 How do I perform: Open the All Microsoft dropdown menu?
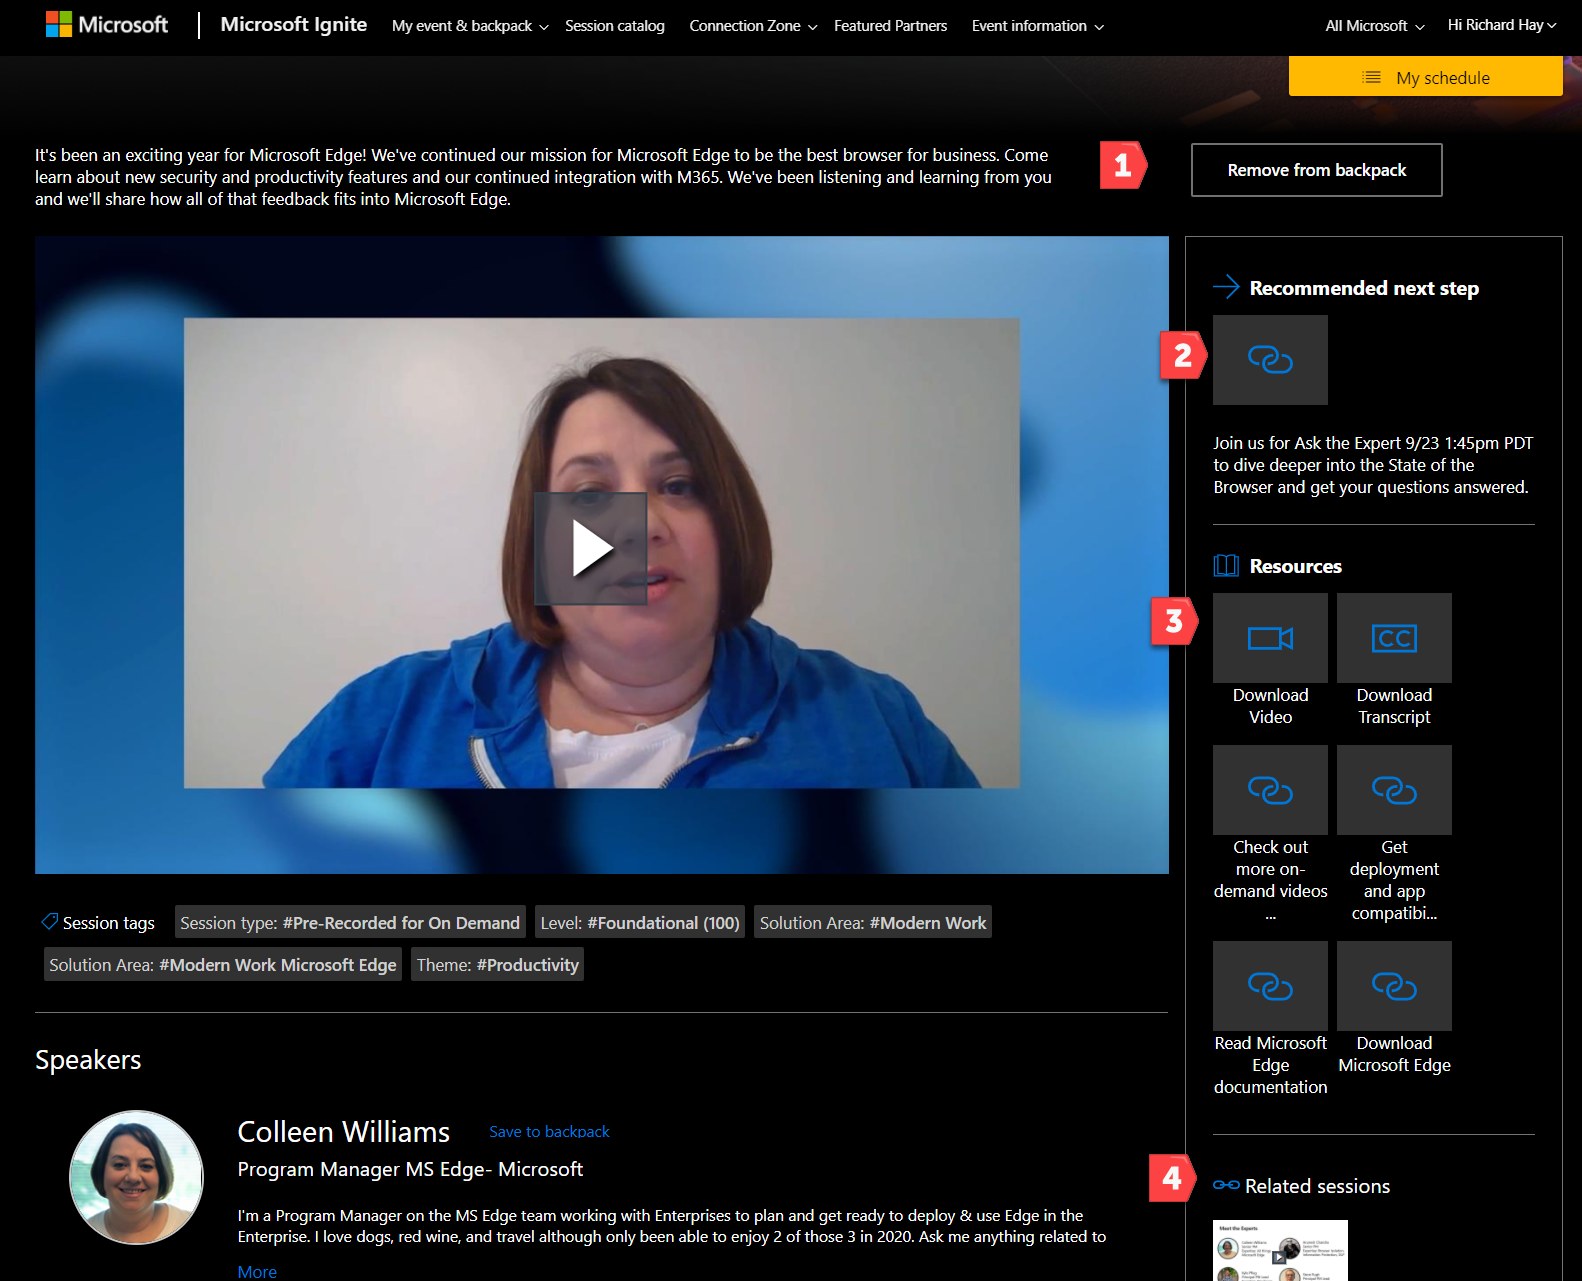point(1374,26)
